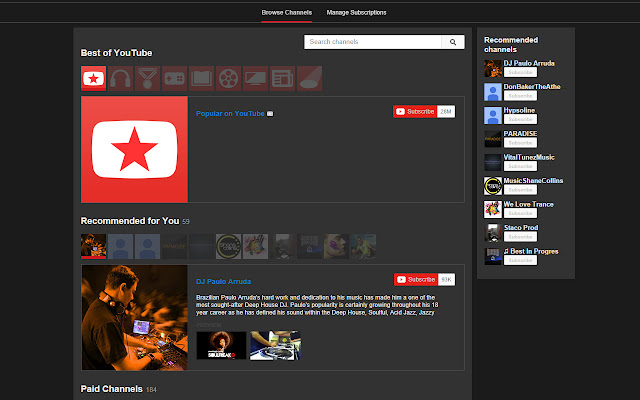Select the lips face thumbnail in Recommended row
Image resolution: width=640 pixels, height=400 pixels.
[x=336, y=246]
